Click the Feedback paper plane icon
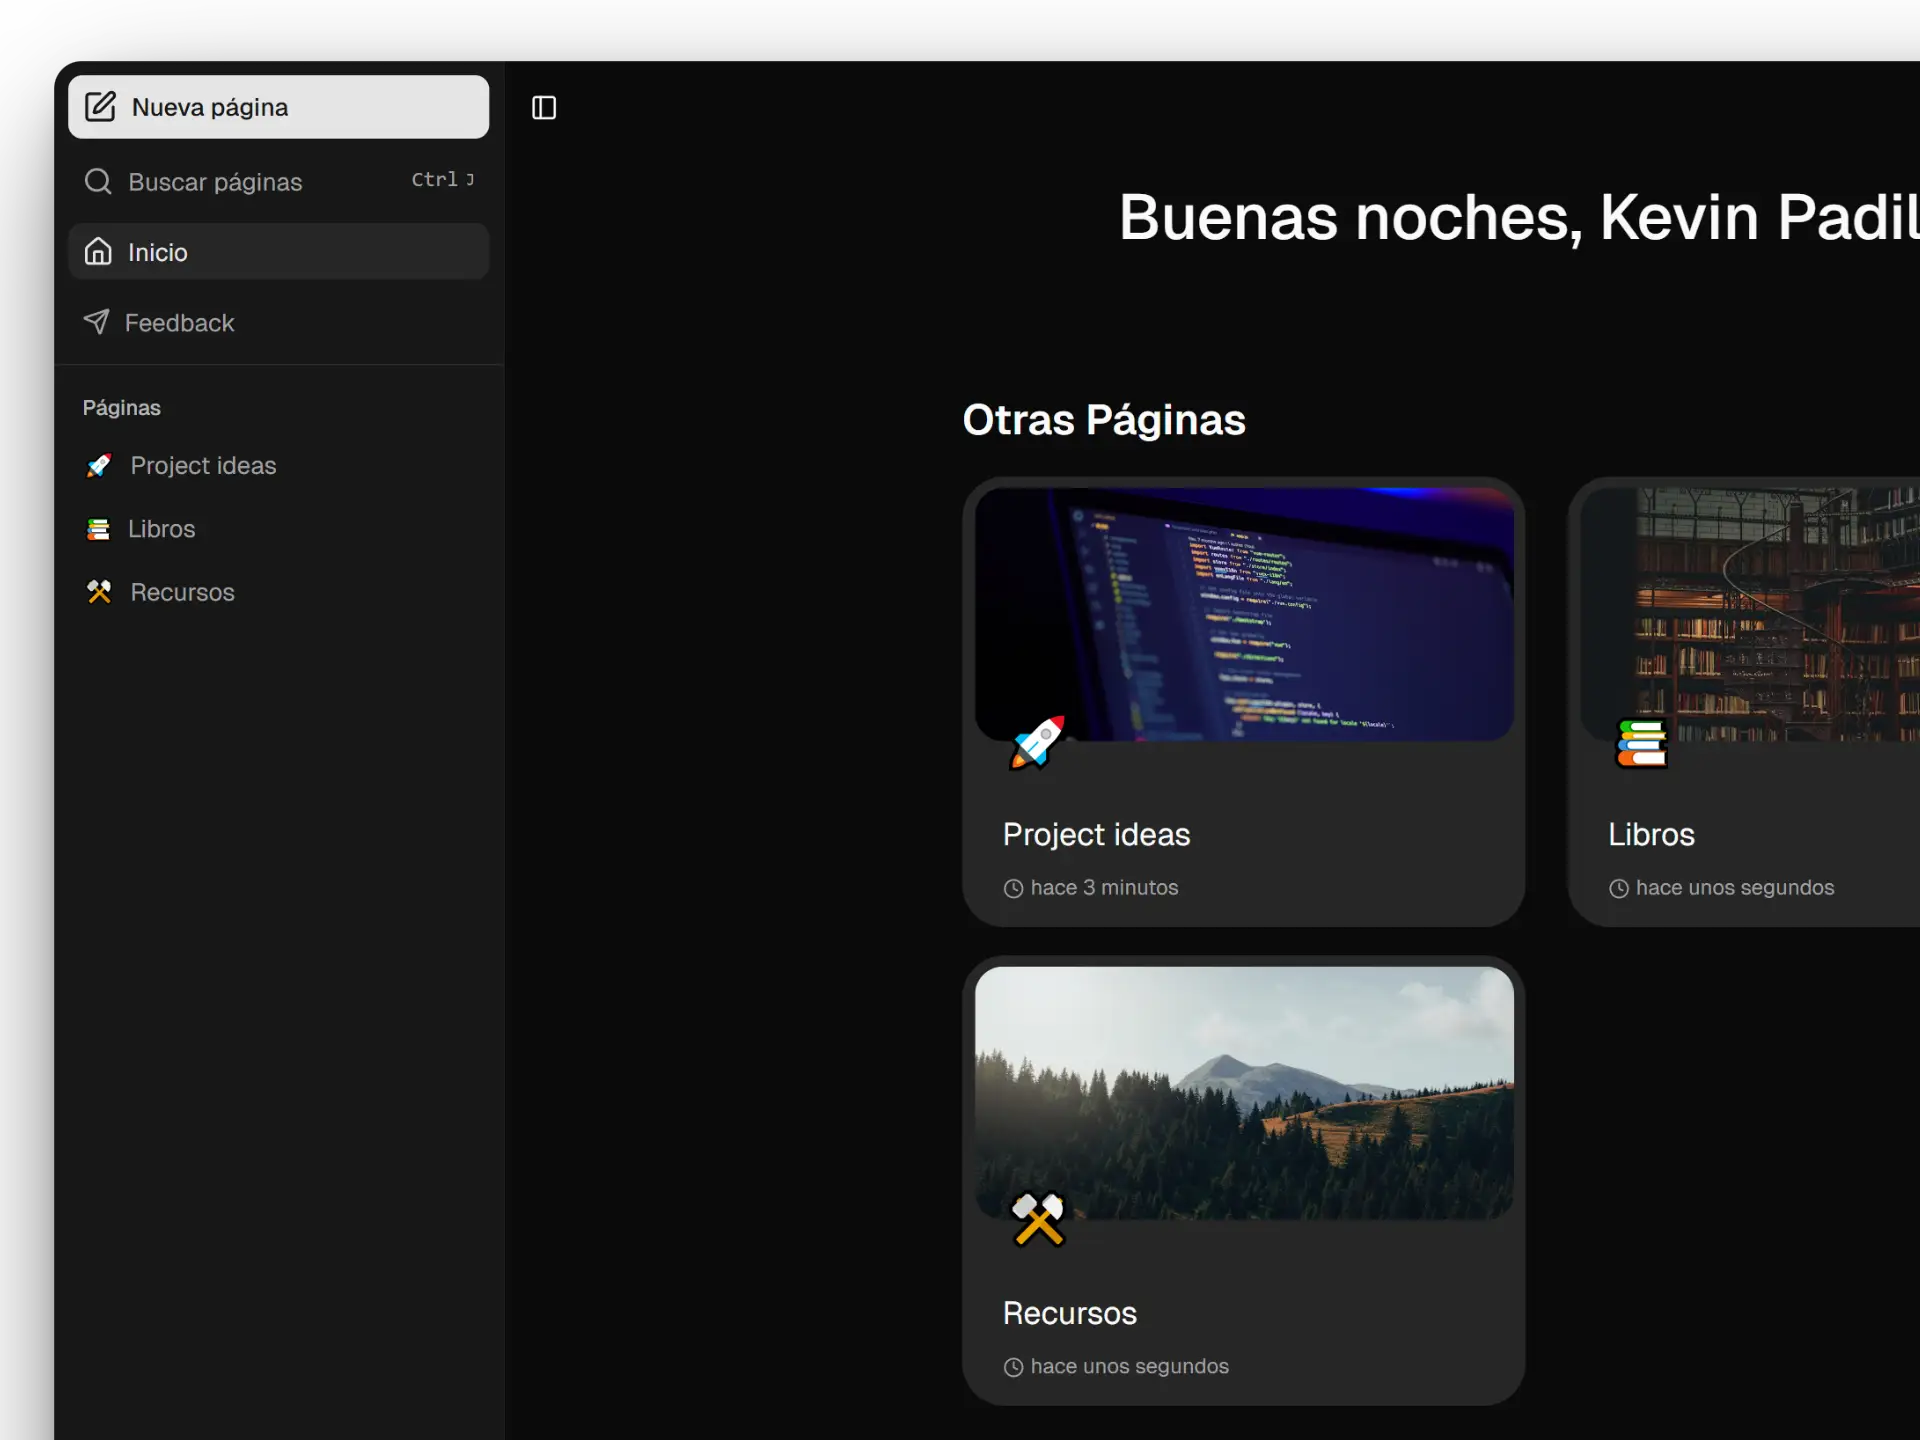1920x1440 pixels. (96, 322)
